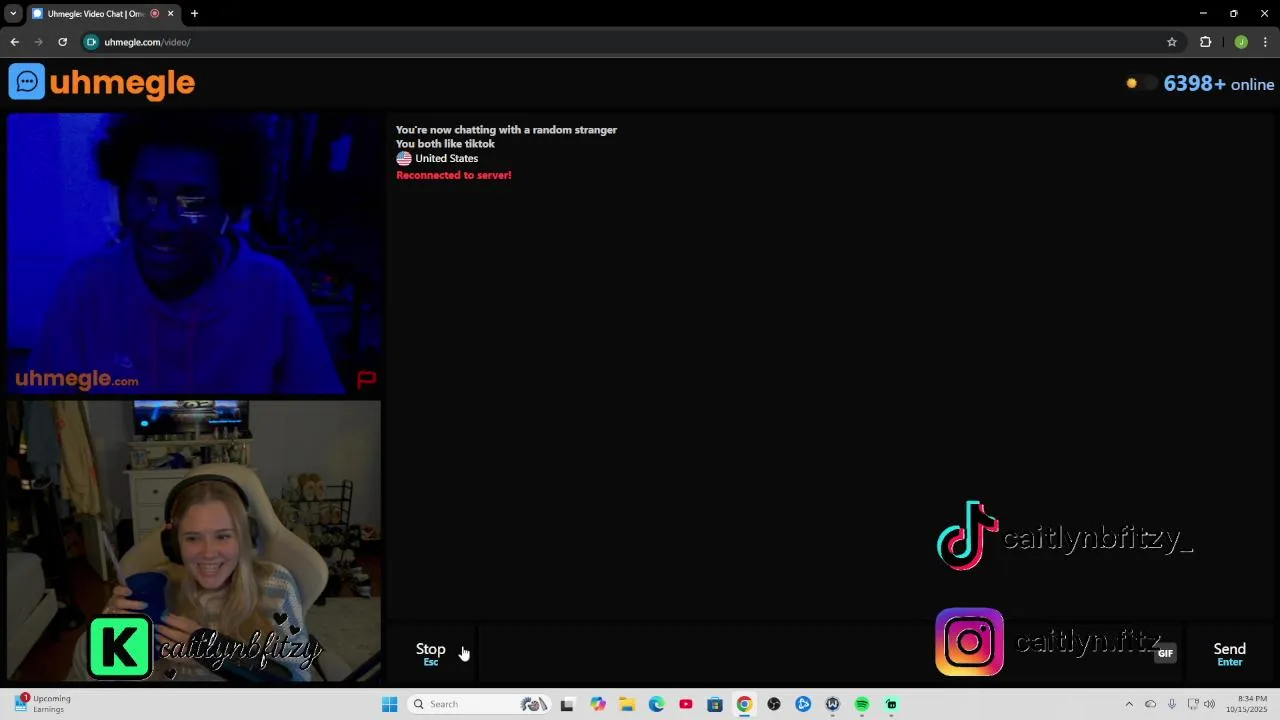
Task: Click the 'You both like tiktok' message
Action: click(x=445, y=144)
